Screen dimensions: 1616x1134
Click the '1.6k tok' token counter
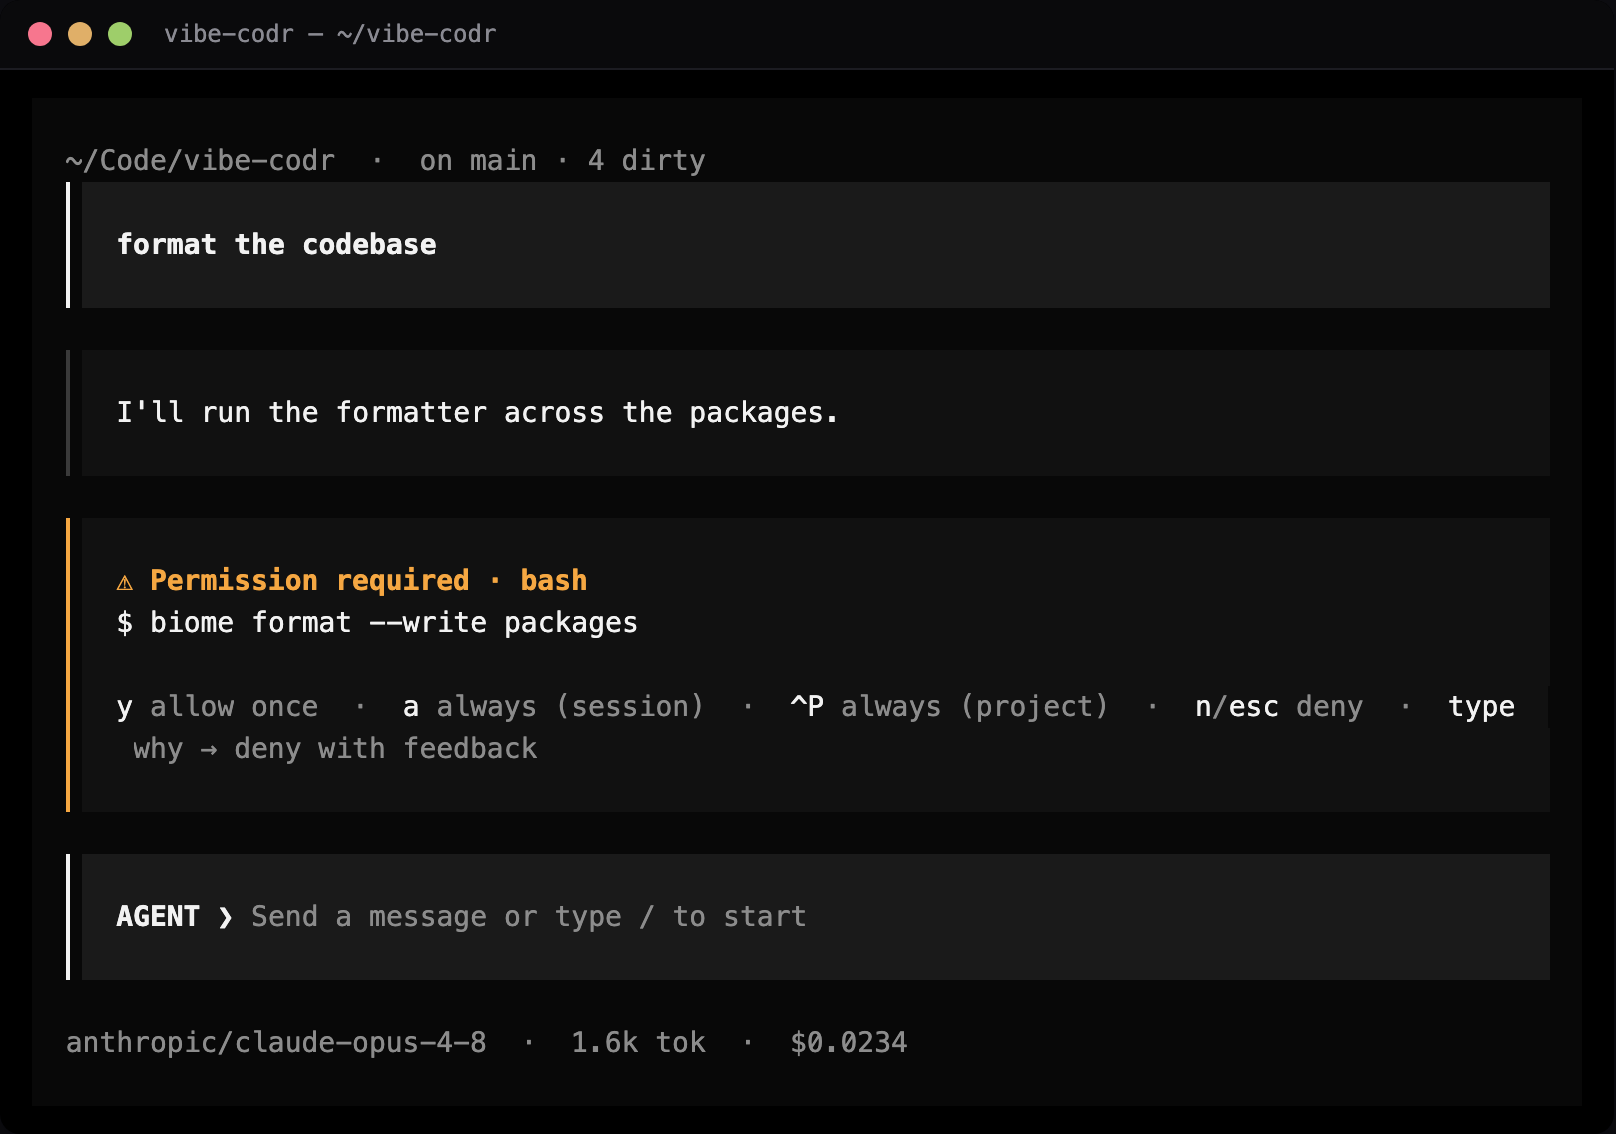[x=638, y=1043]
